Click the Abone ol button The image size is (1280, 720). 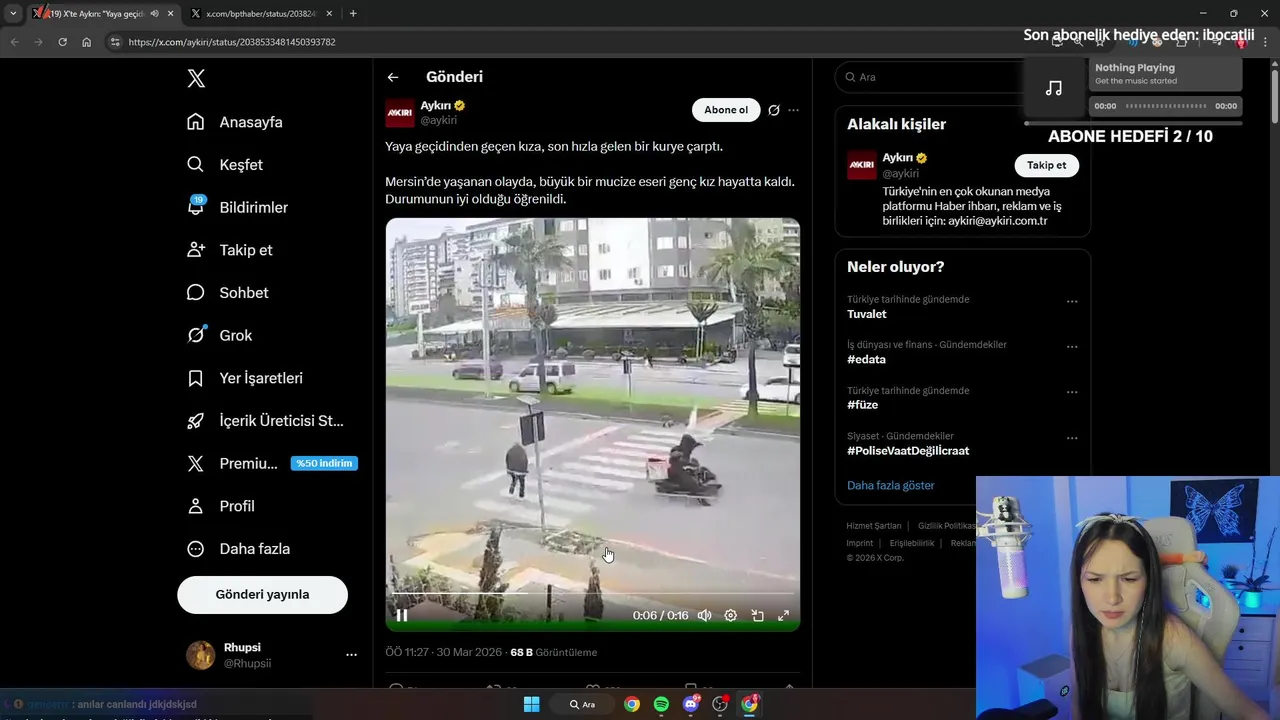726,110
